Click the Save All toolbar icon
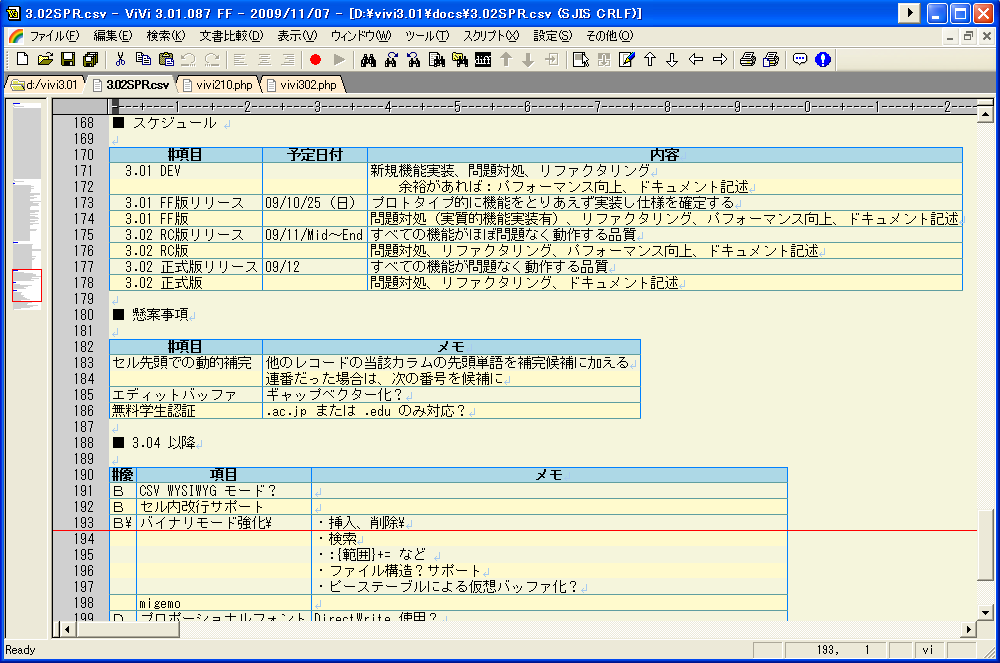1000x663 pixels. [x=91, y=59]
